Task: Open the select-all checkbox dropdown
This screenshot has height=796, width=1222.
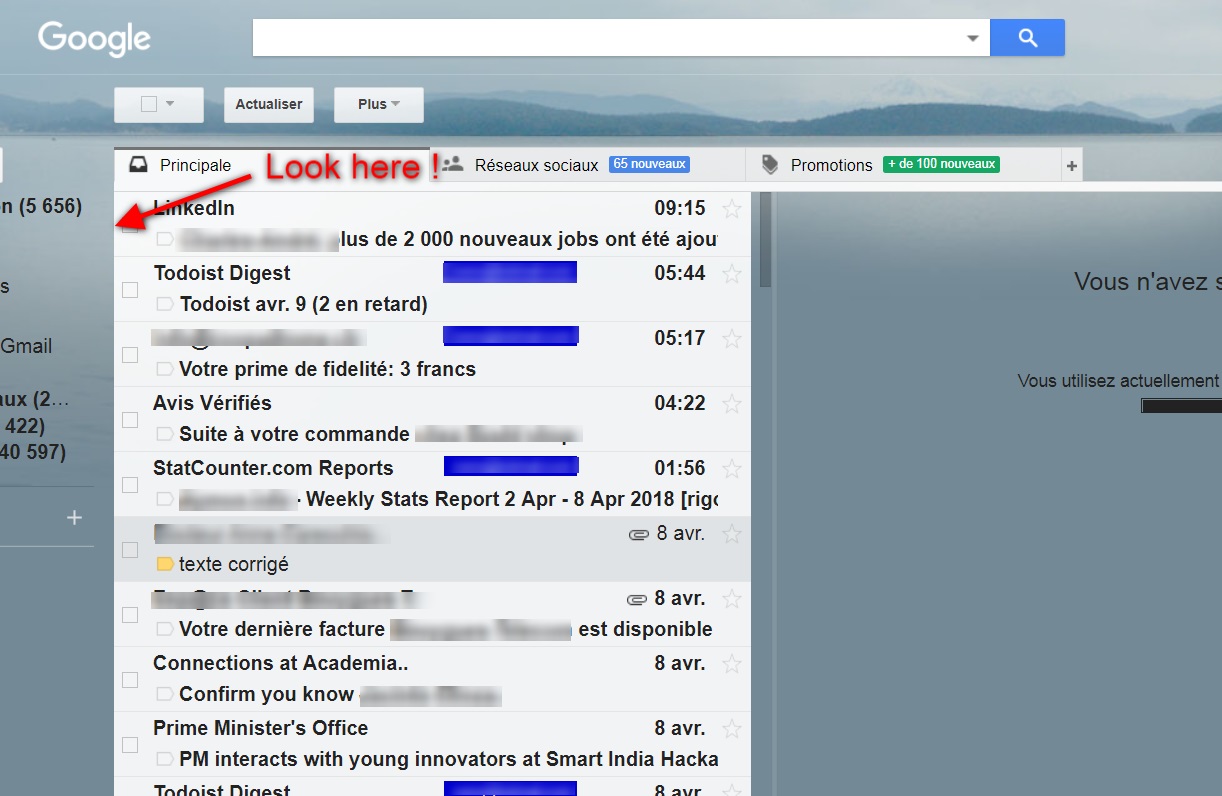Action: (170, 104)
